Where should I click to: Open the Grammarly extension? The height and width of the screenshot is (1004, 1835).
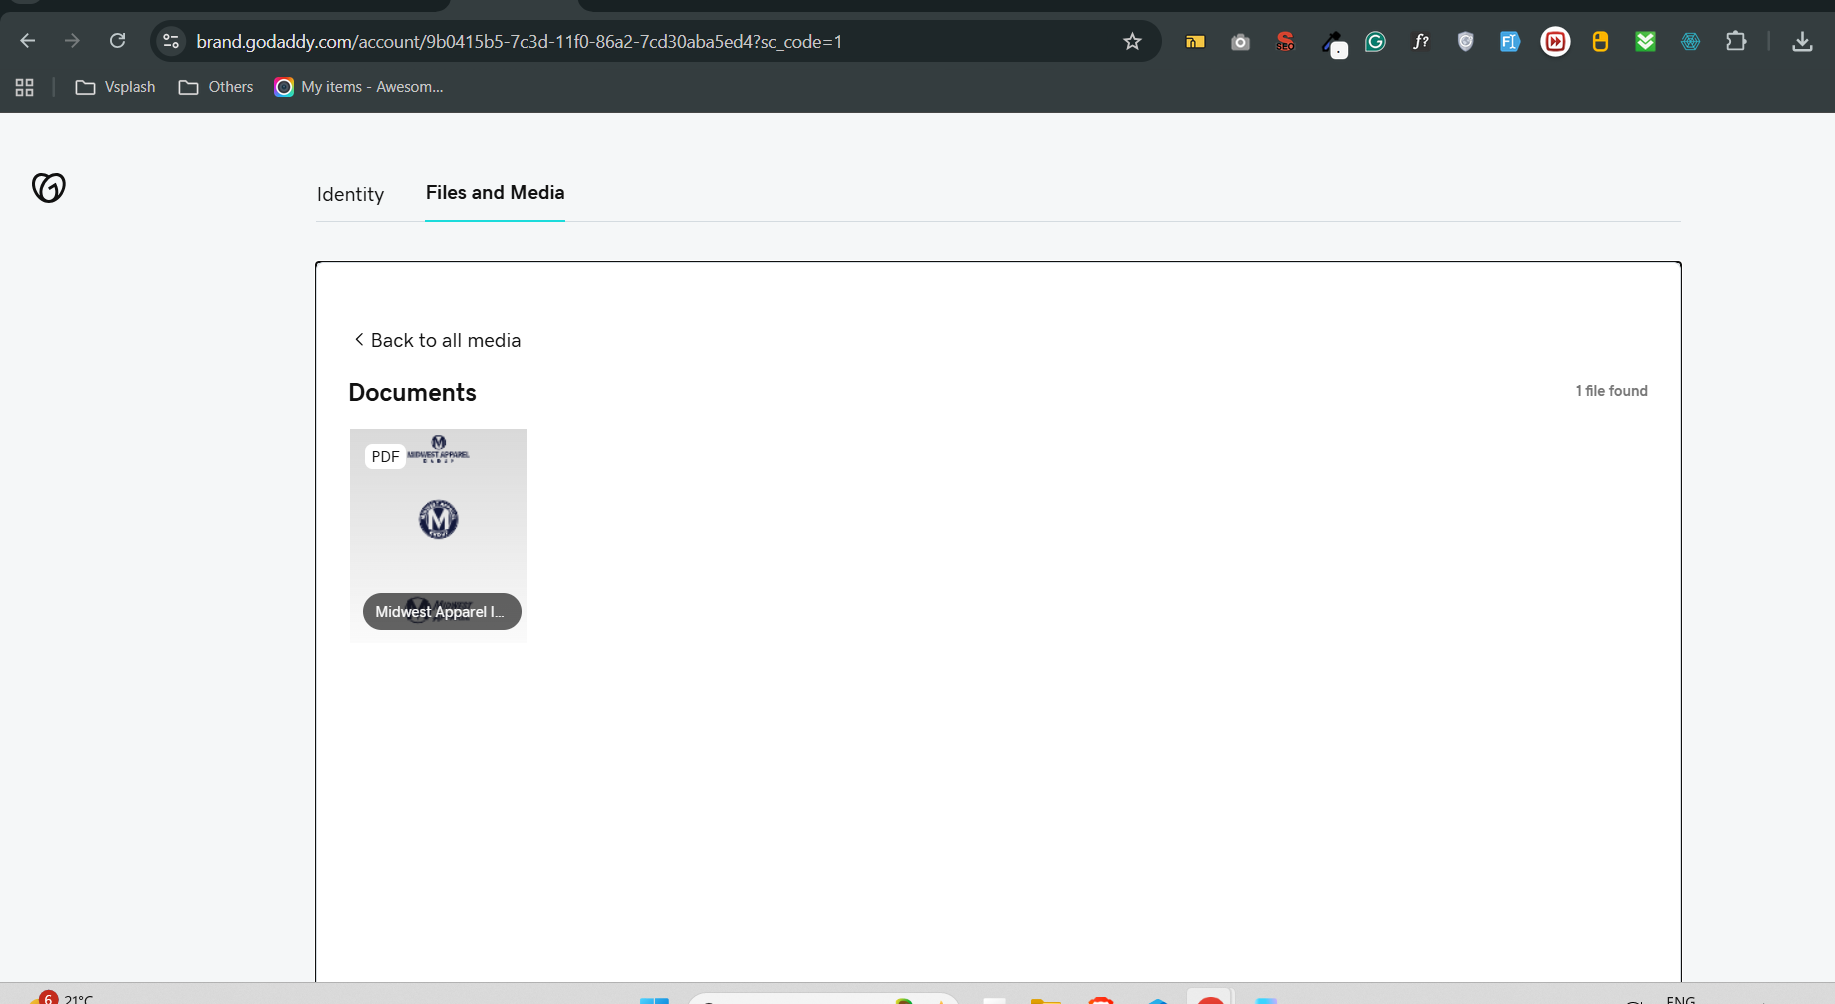(x=1375, y=41)
